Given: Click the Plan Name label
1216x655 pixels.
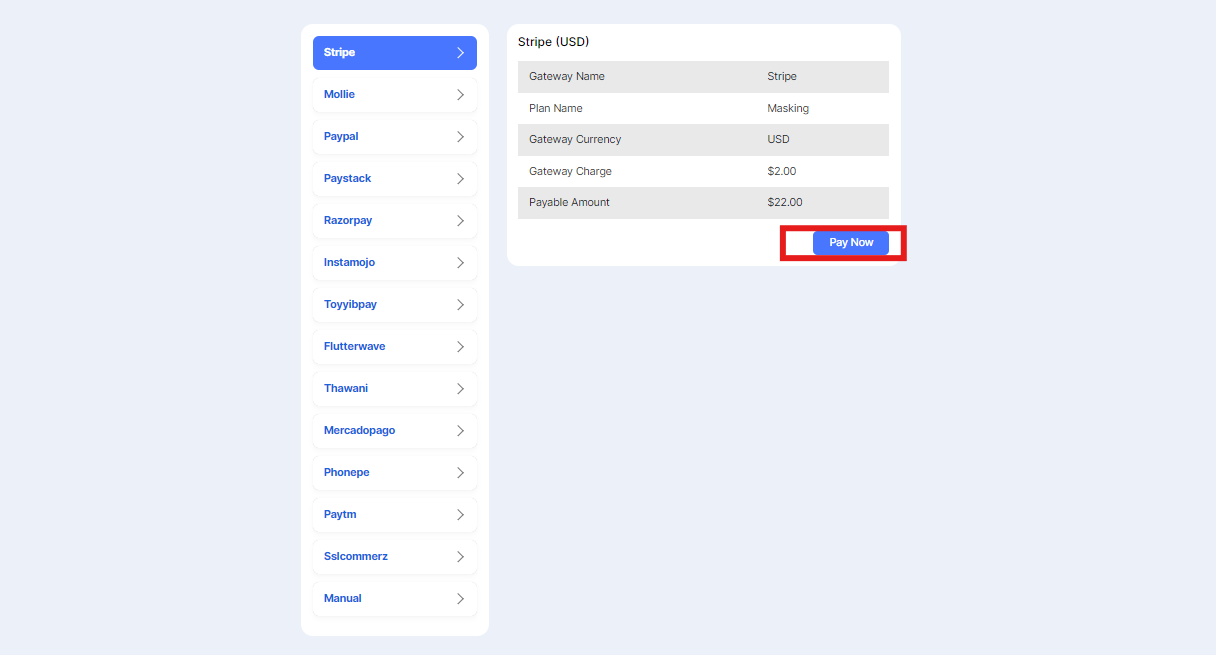Looking at the screenshot, I should (556, 108).
